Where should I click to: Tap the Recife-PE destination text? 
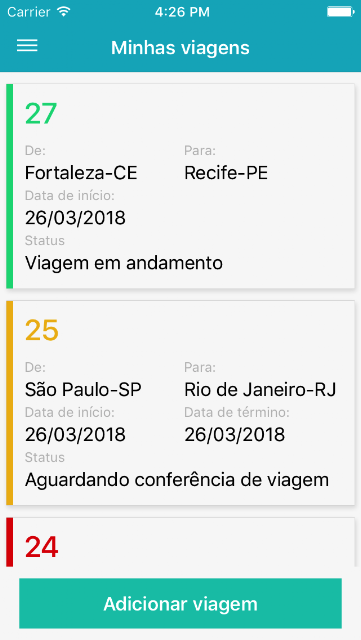tap(226, 173)
